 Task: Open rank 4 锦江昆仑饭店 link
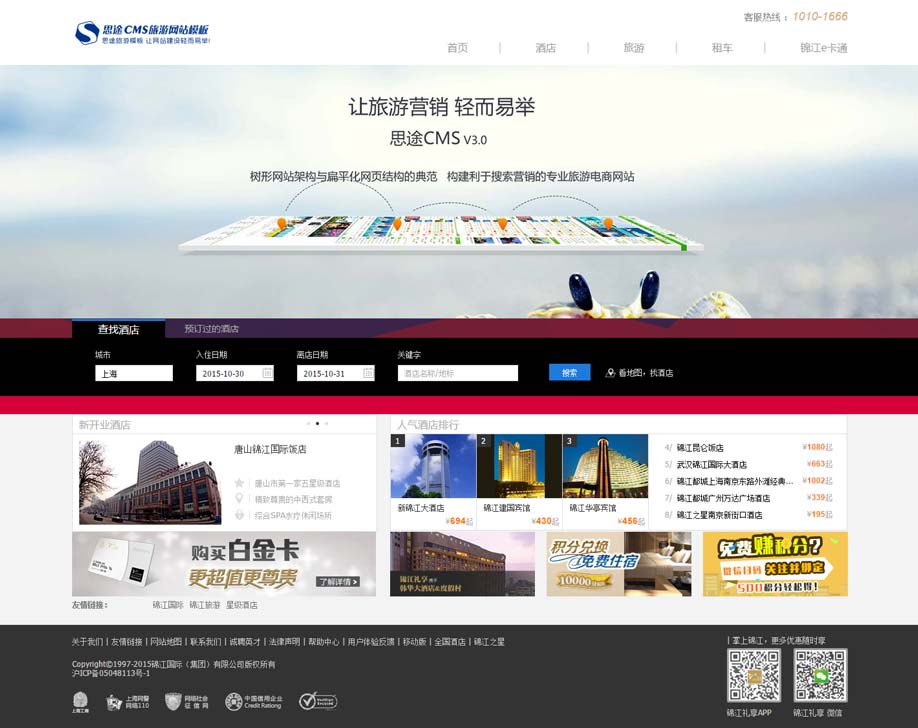(700, 447)
